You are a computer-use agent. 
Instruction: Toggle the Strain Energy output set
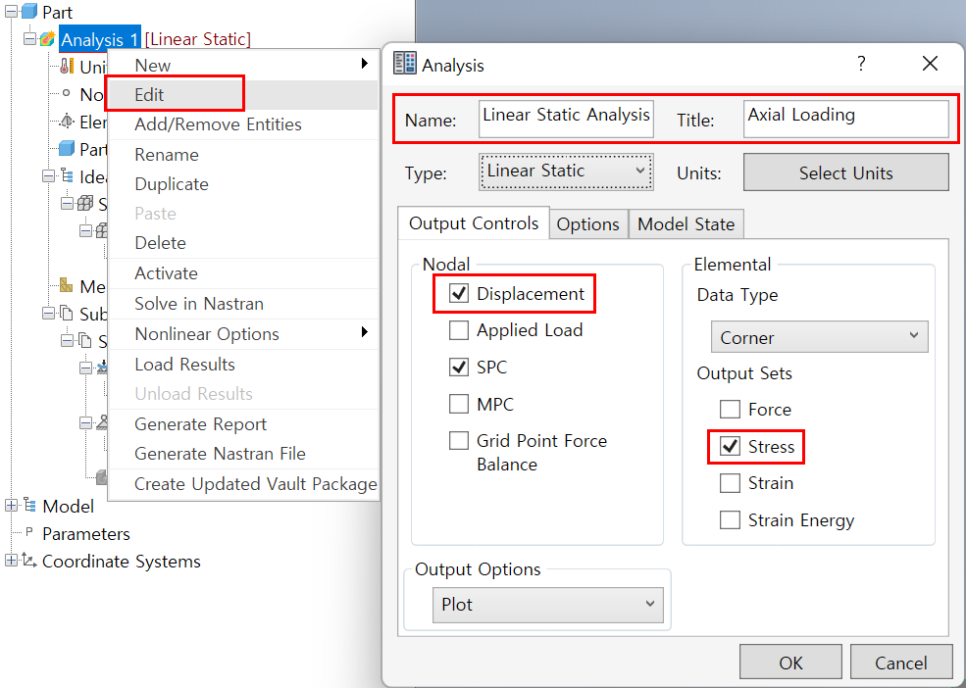pyautogui.click(x=730, y=520)
